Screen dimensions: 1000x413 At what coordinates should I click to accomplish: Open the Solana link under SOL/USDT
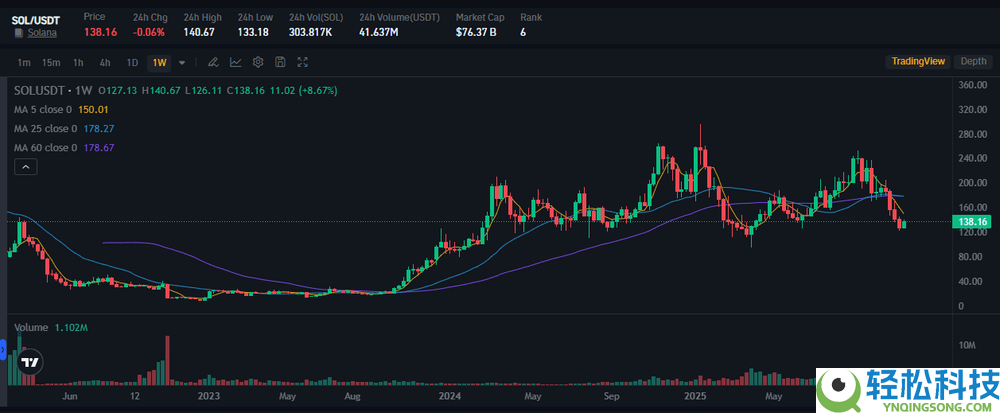(41, 33)
